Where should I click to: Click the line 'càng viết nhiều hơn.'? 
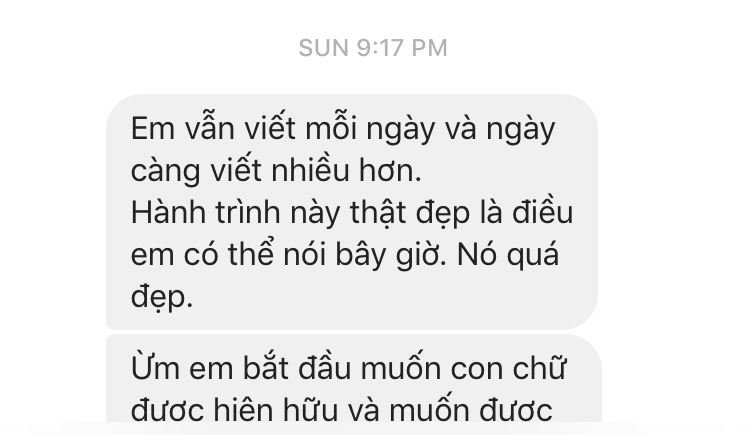click(276, 171)
